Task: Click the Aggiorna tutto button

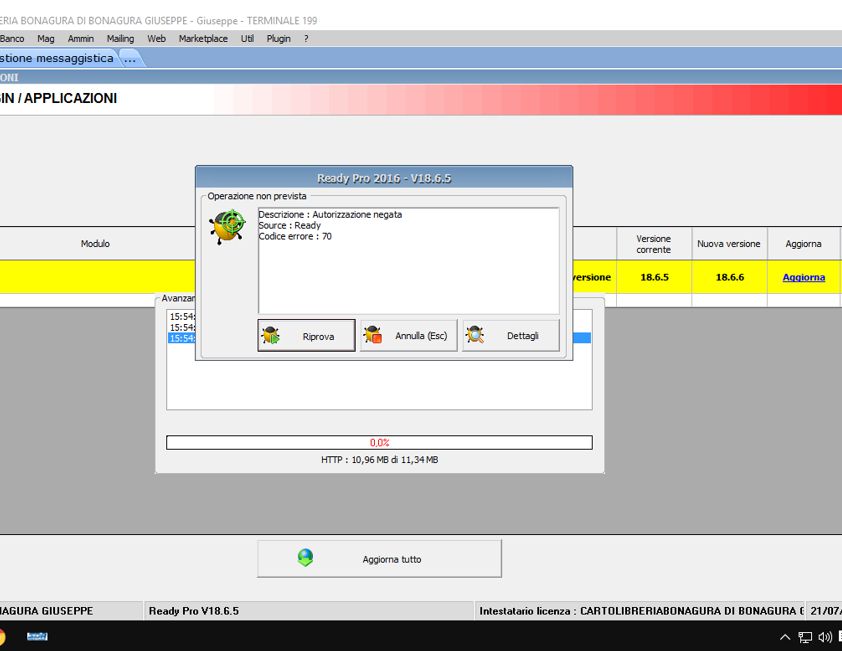Action: tap(379, 559)
